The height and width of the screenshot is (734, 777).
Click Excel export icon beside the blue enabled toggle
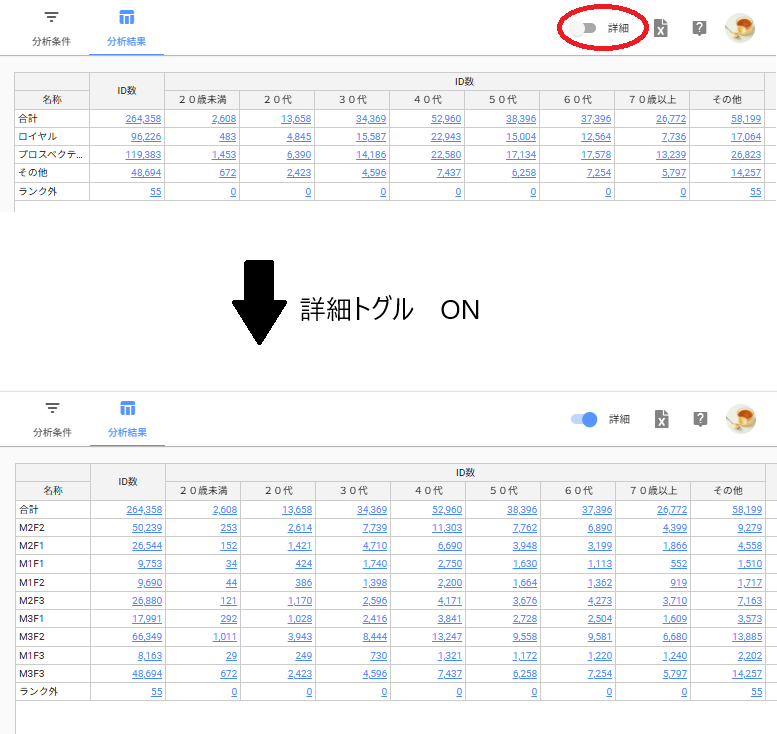pos(661,419)
